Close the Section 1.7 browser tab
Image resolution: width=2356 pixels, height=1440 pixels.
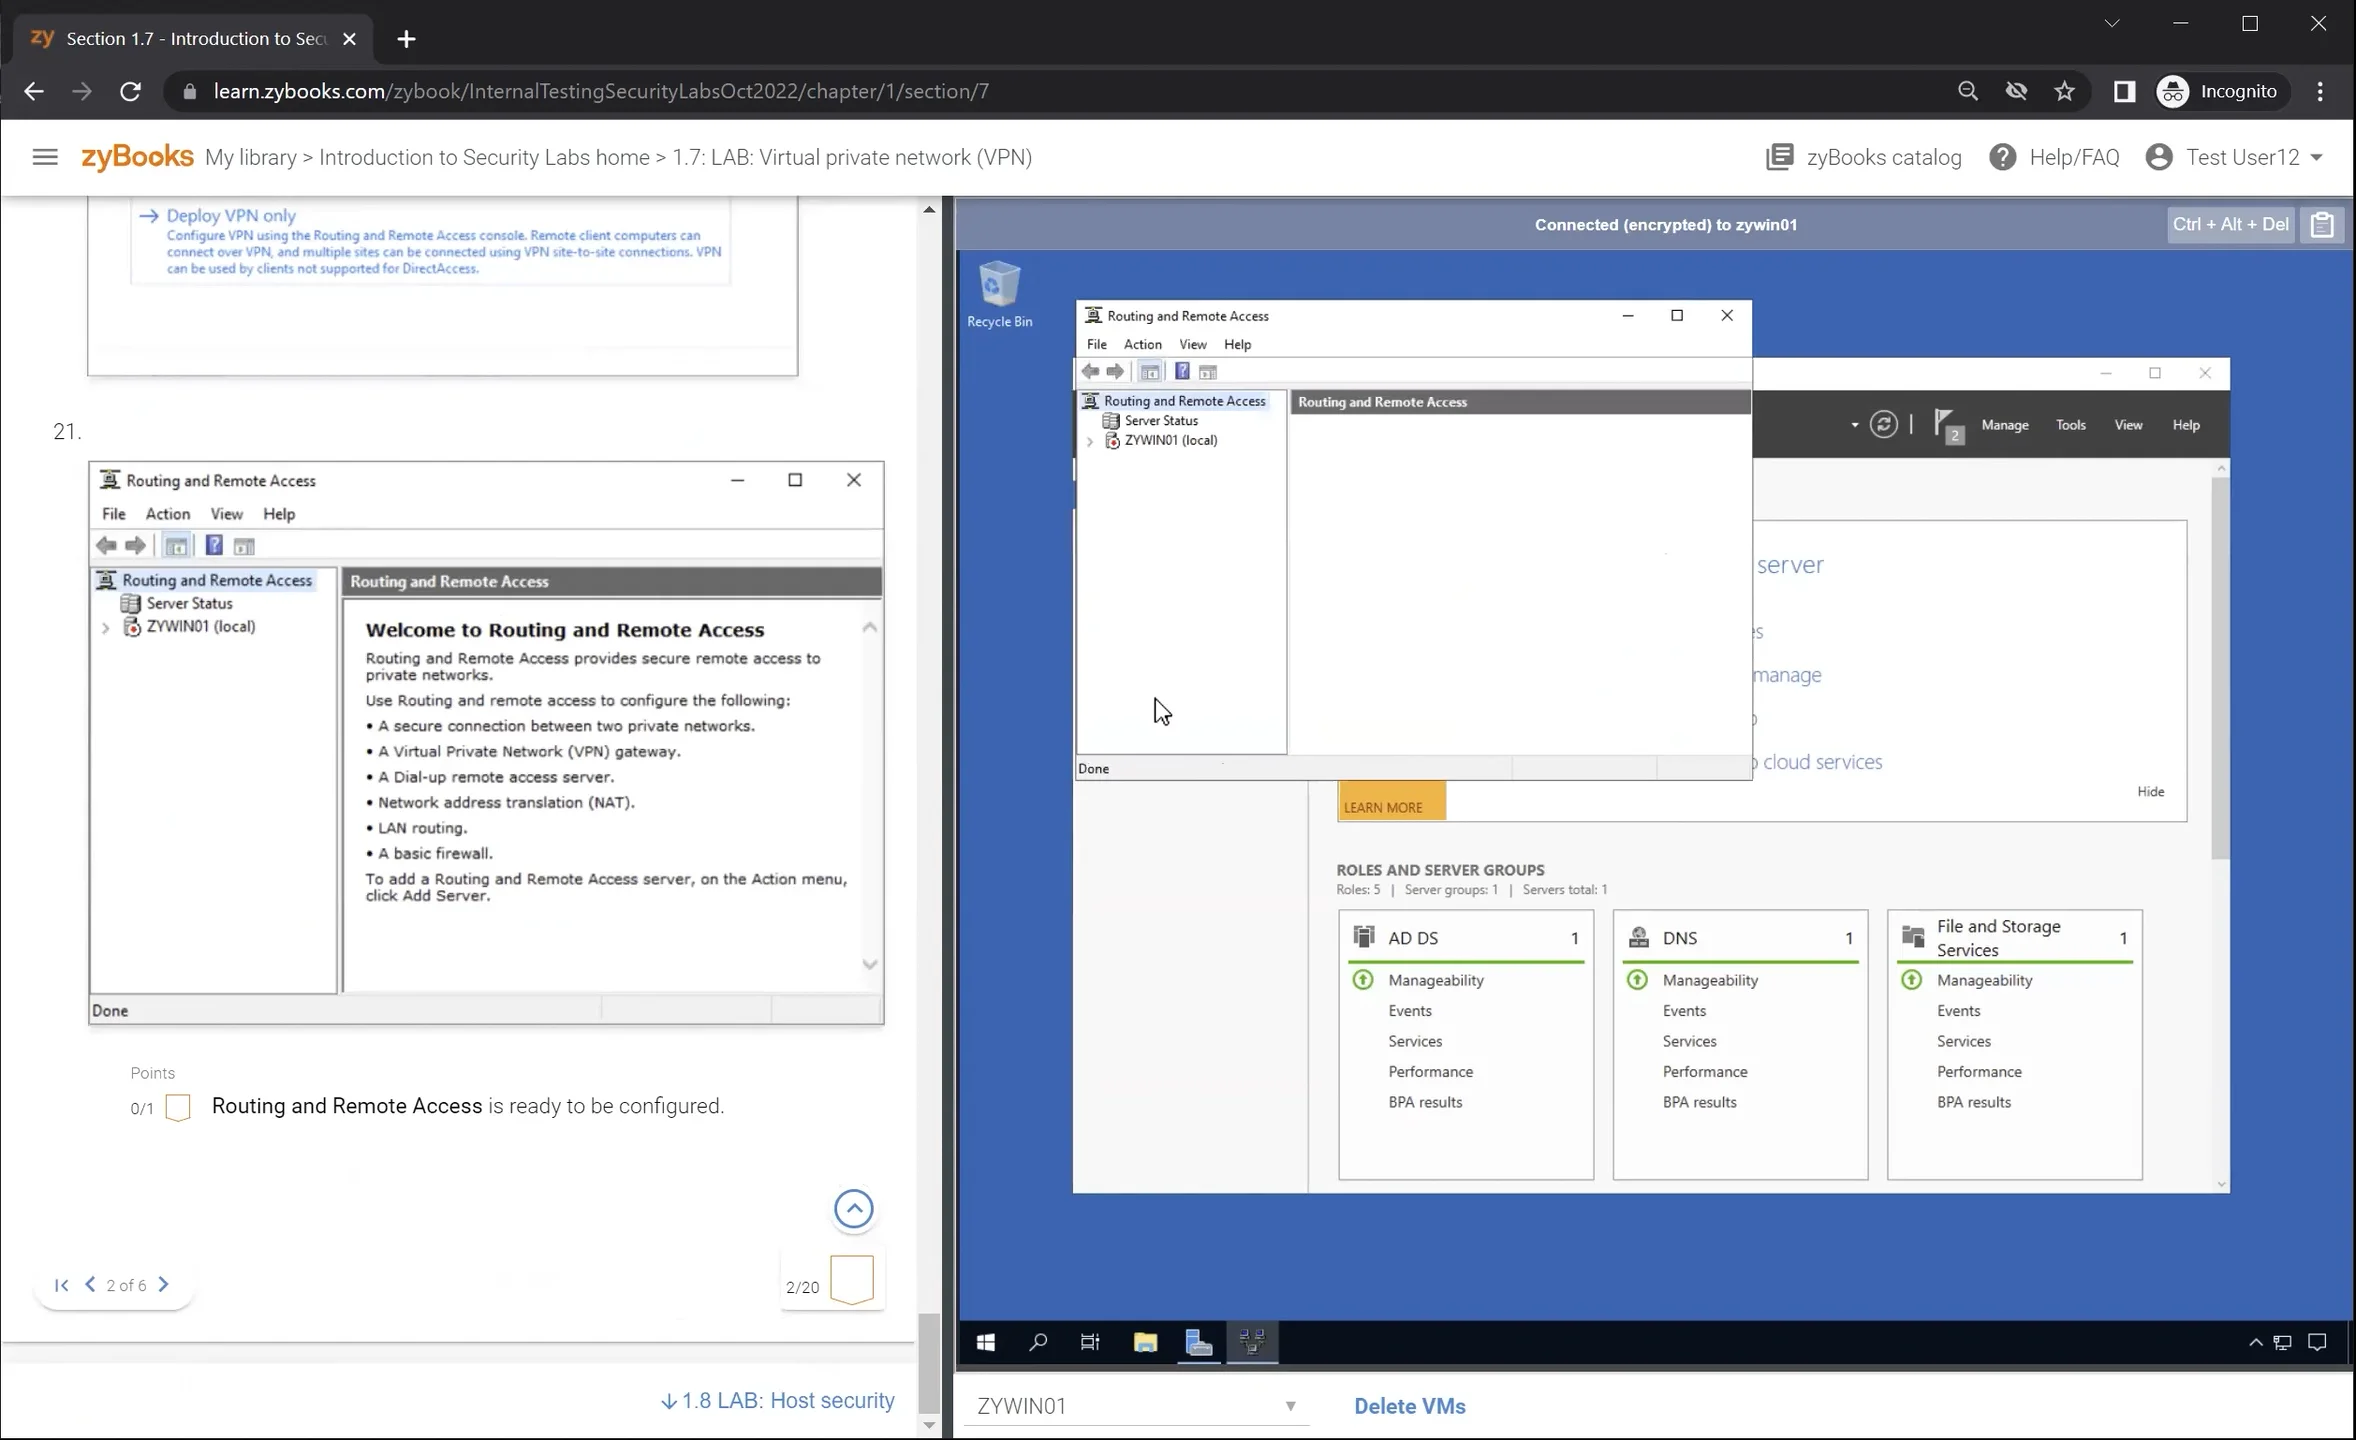pos(349,39)
